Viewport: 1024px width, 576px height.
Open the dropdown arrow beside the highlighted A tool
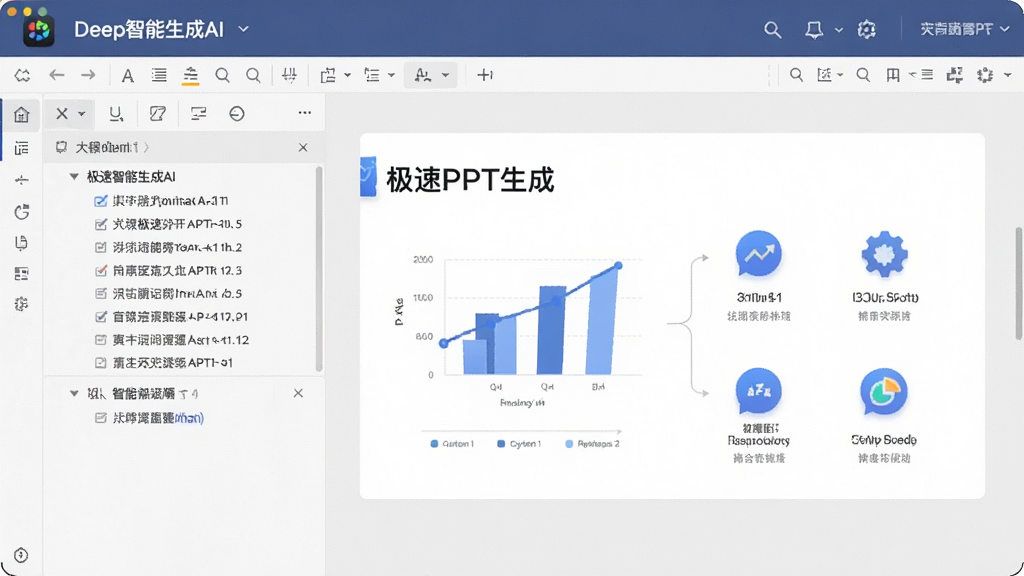point(445,75)
